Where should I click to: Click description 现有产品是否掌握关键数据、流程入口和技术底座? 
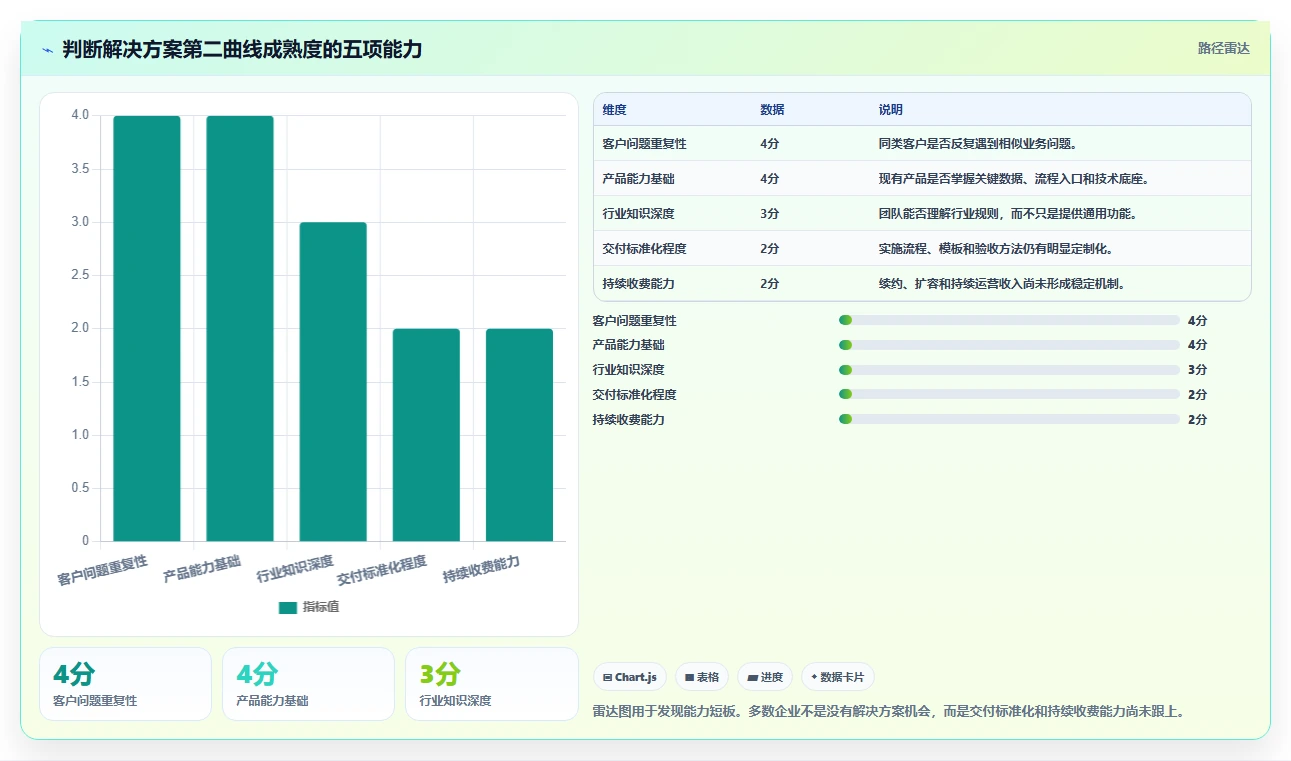click(1014, 179)
